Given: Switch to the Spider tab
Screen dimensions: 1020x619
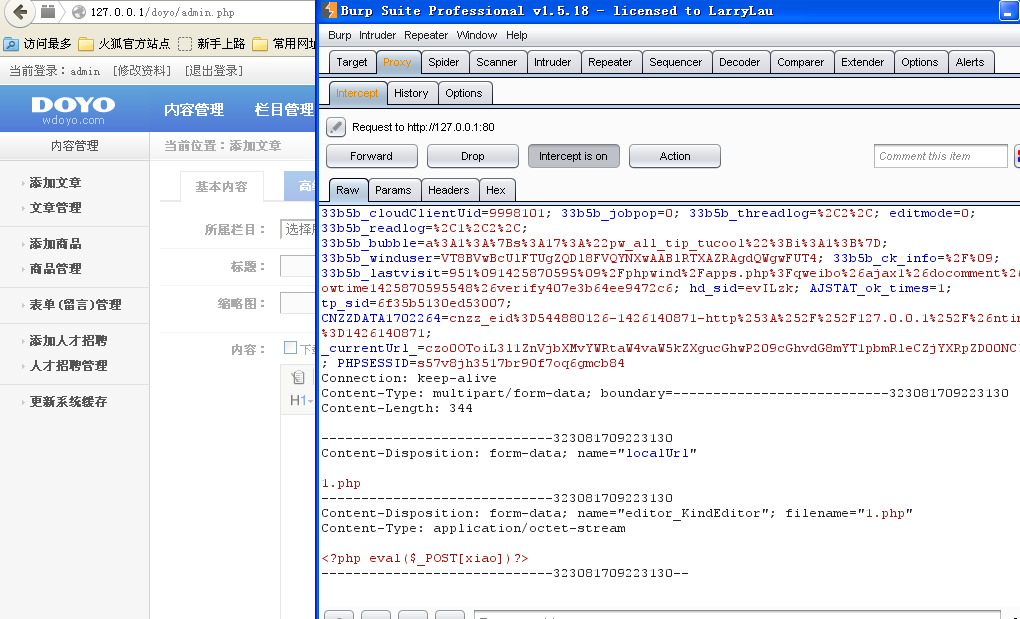Looking at the screenshot, I should (x=444, y=62).
